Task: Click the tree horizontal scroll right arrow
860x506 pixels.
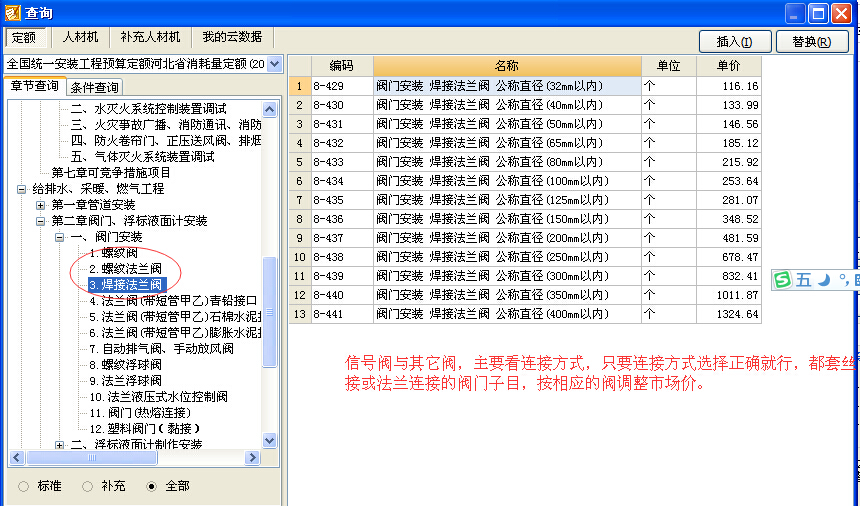Action: point(252,457)
